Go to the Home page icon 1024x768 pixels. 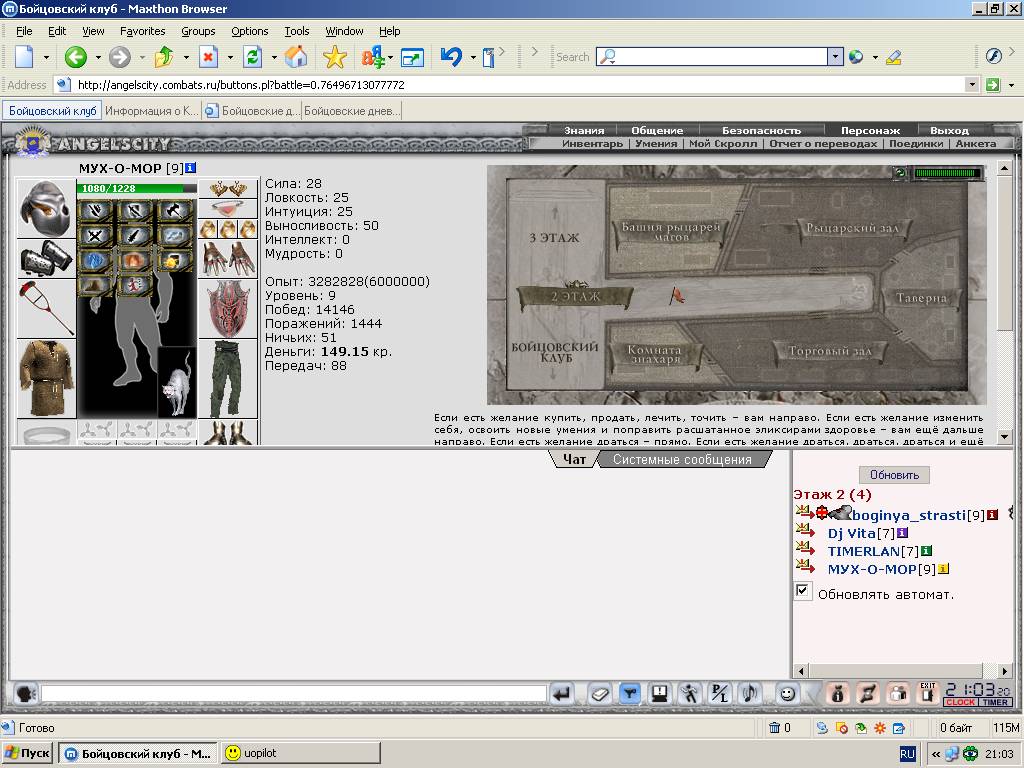296,57
